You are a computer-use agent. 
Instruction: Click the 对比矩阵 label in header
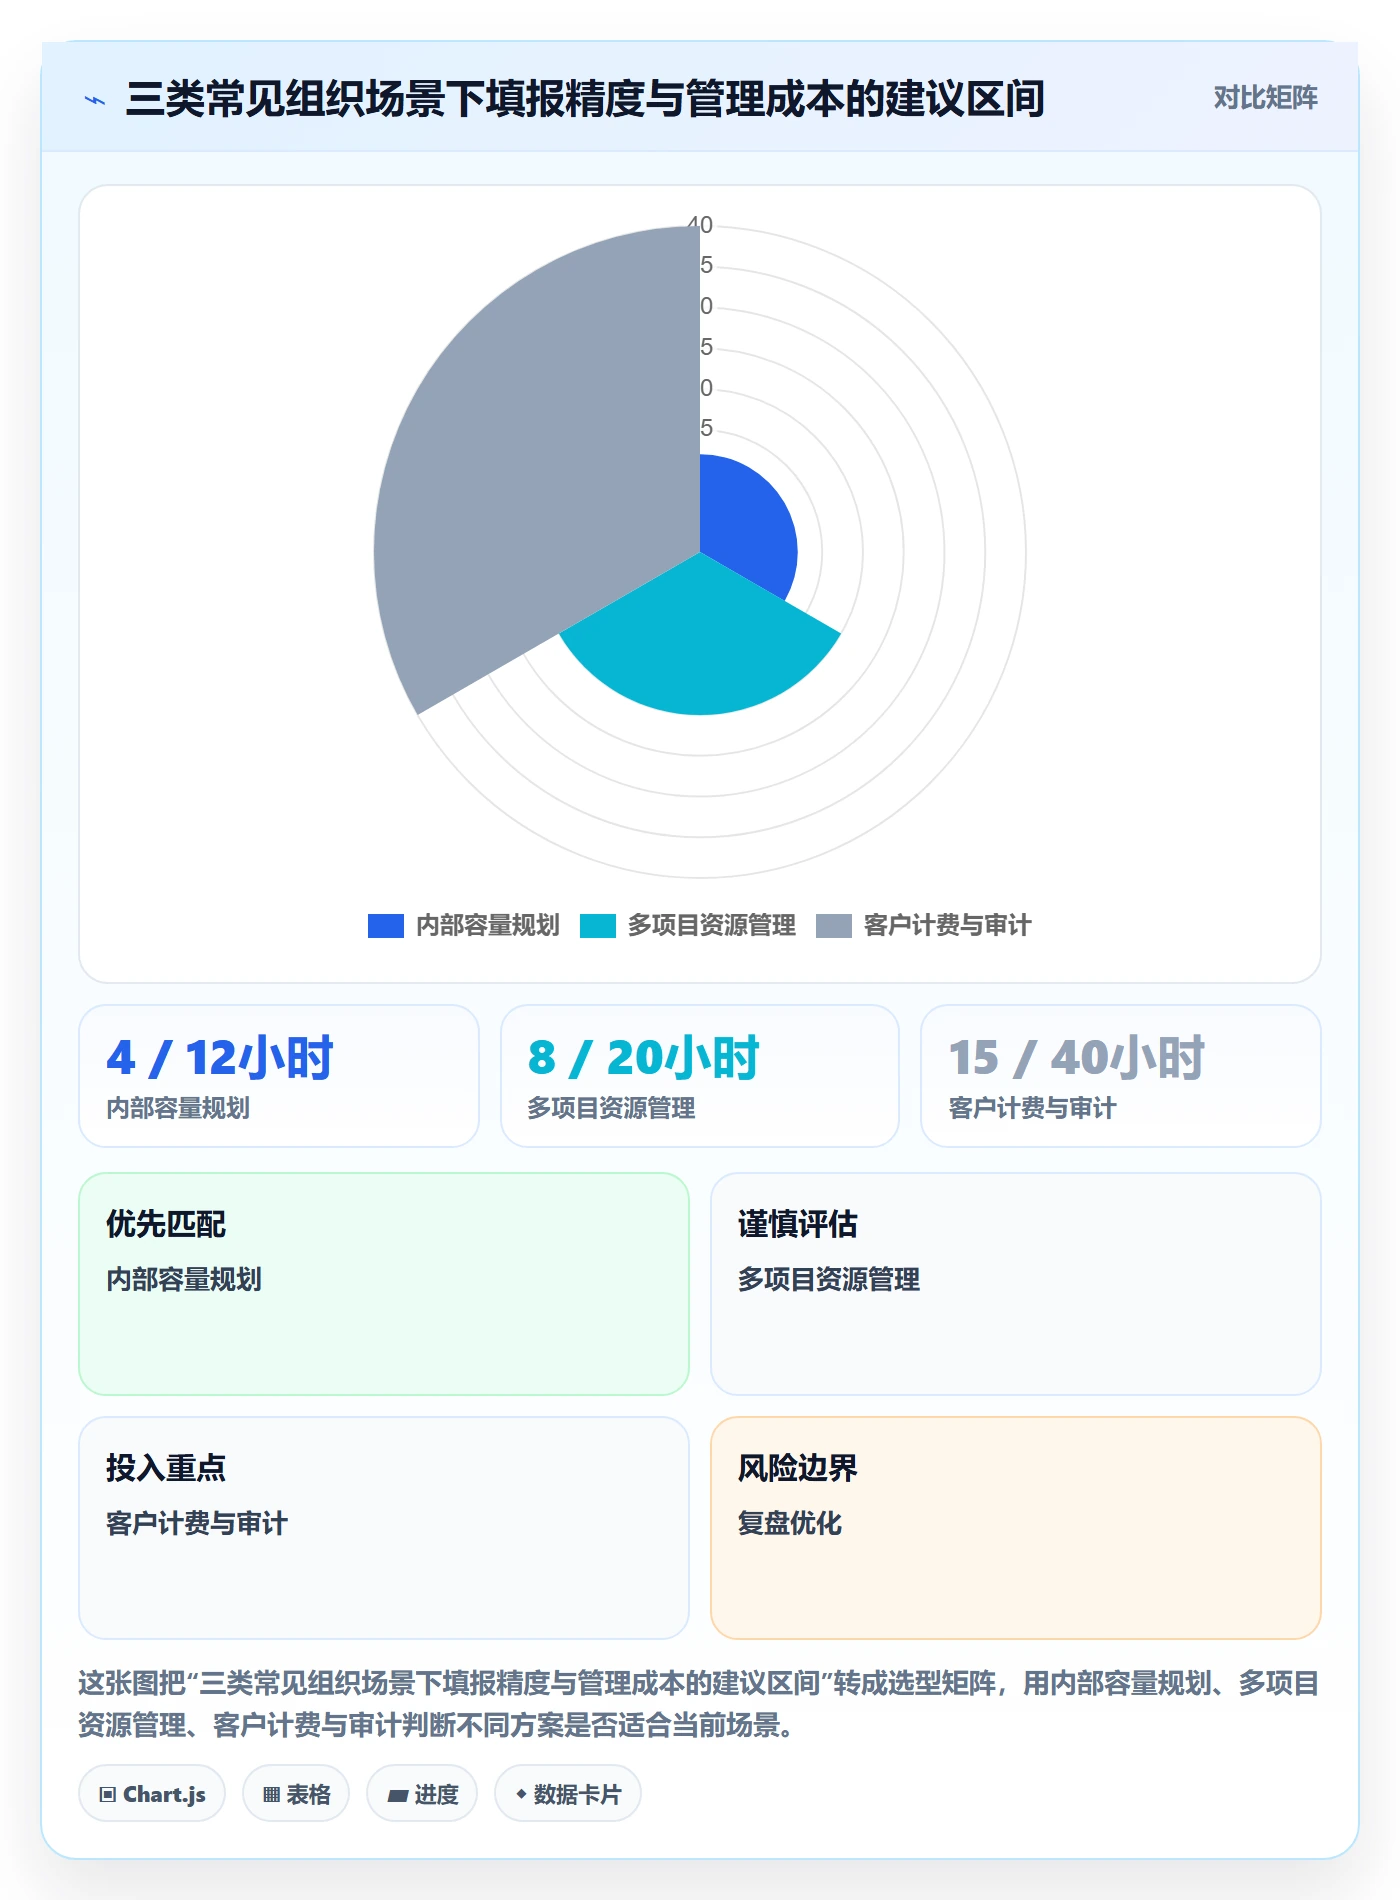1265,97
